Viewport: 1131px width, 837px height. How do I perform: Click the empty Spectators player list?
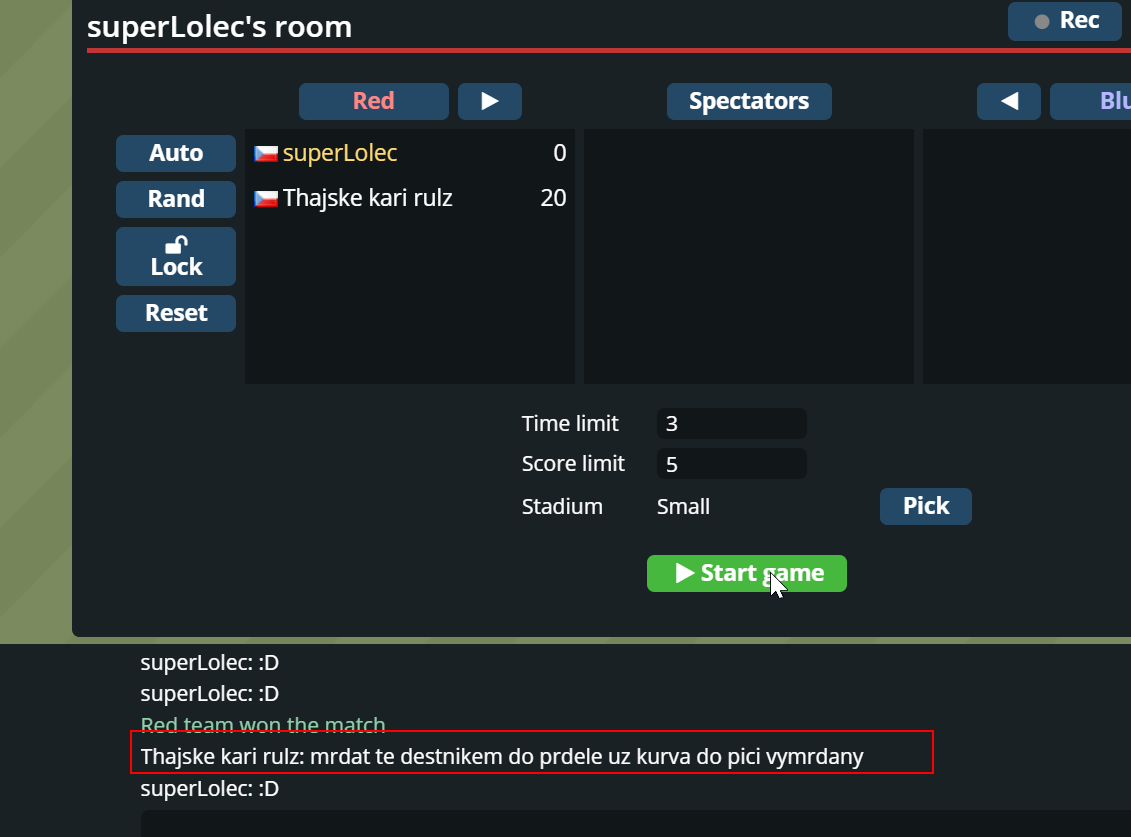pyautogui.click(x=749, y=256)
